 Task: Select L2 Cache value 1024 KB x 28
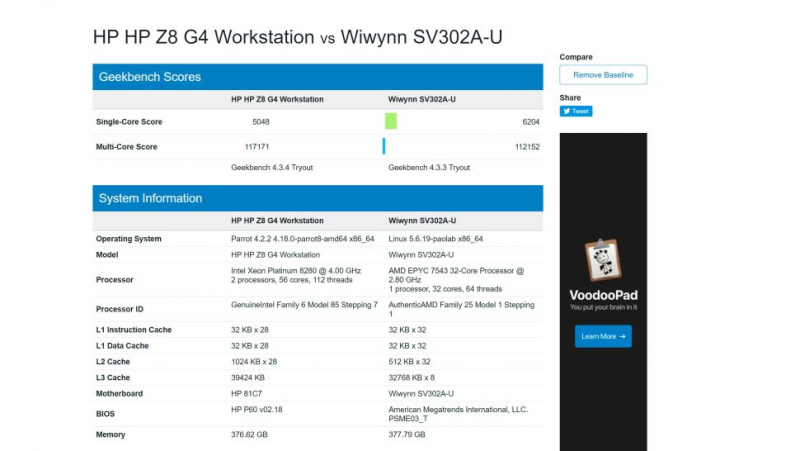coord(254,362)
